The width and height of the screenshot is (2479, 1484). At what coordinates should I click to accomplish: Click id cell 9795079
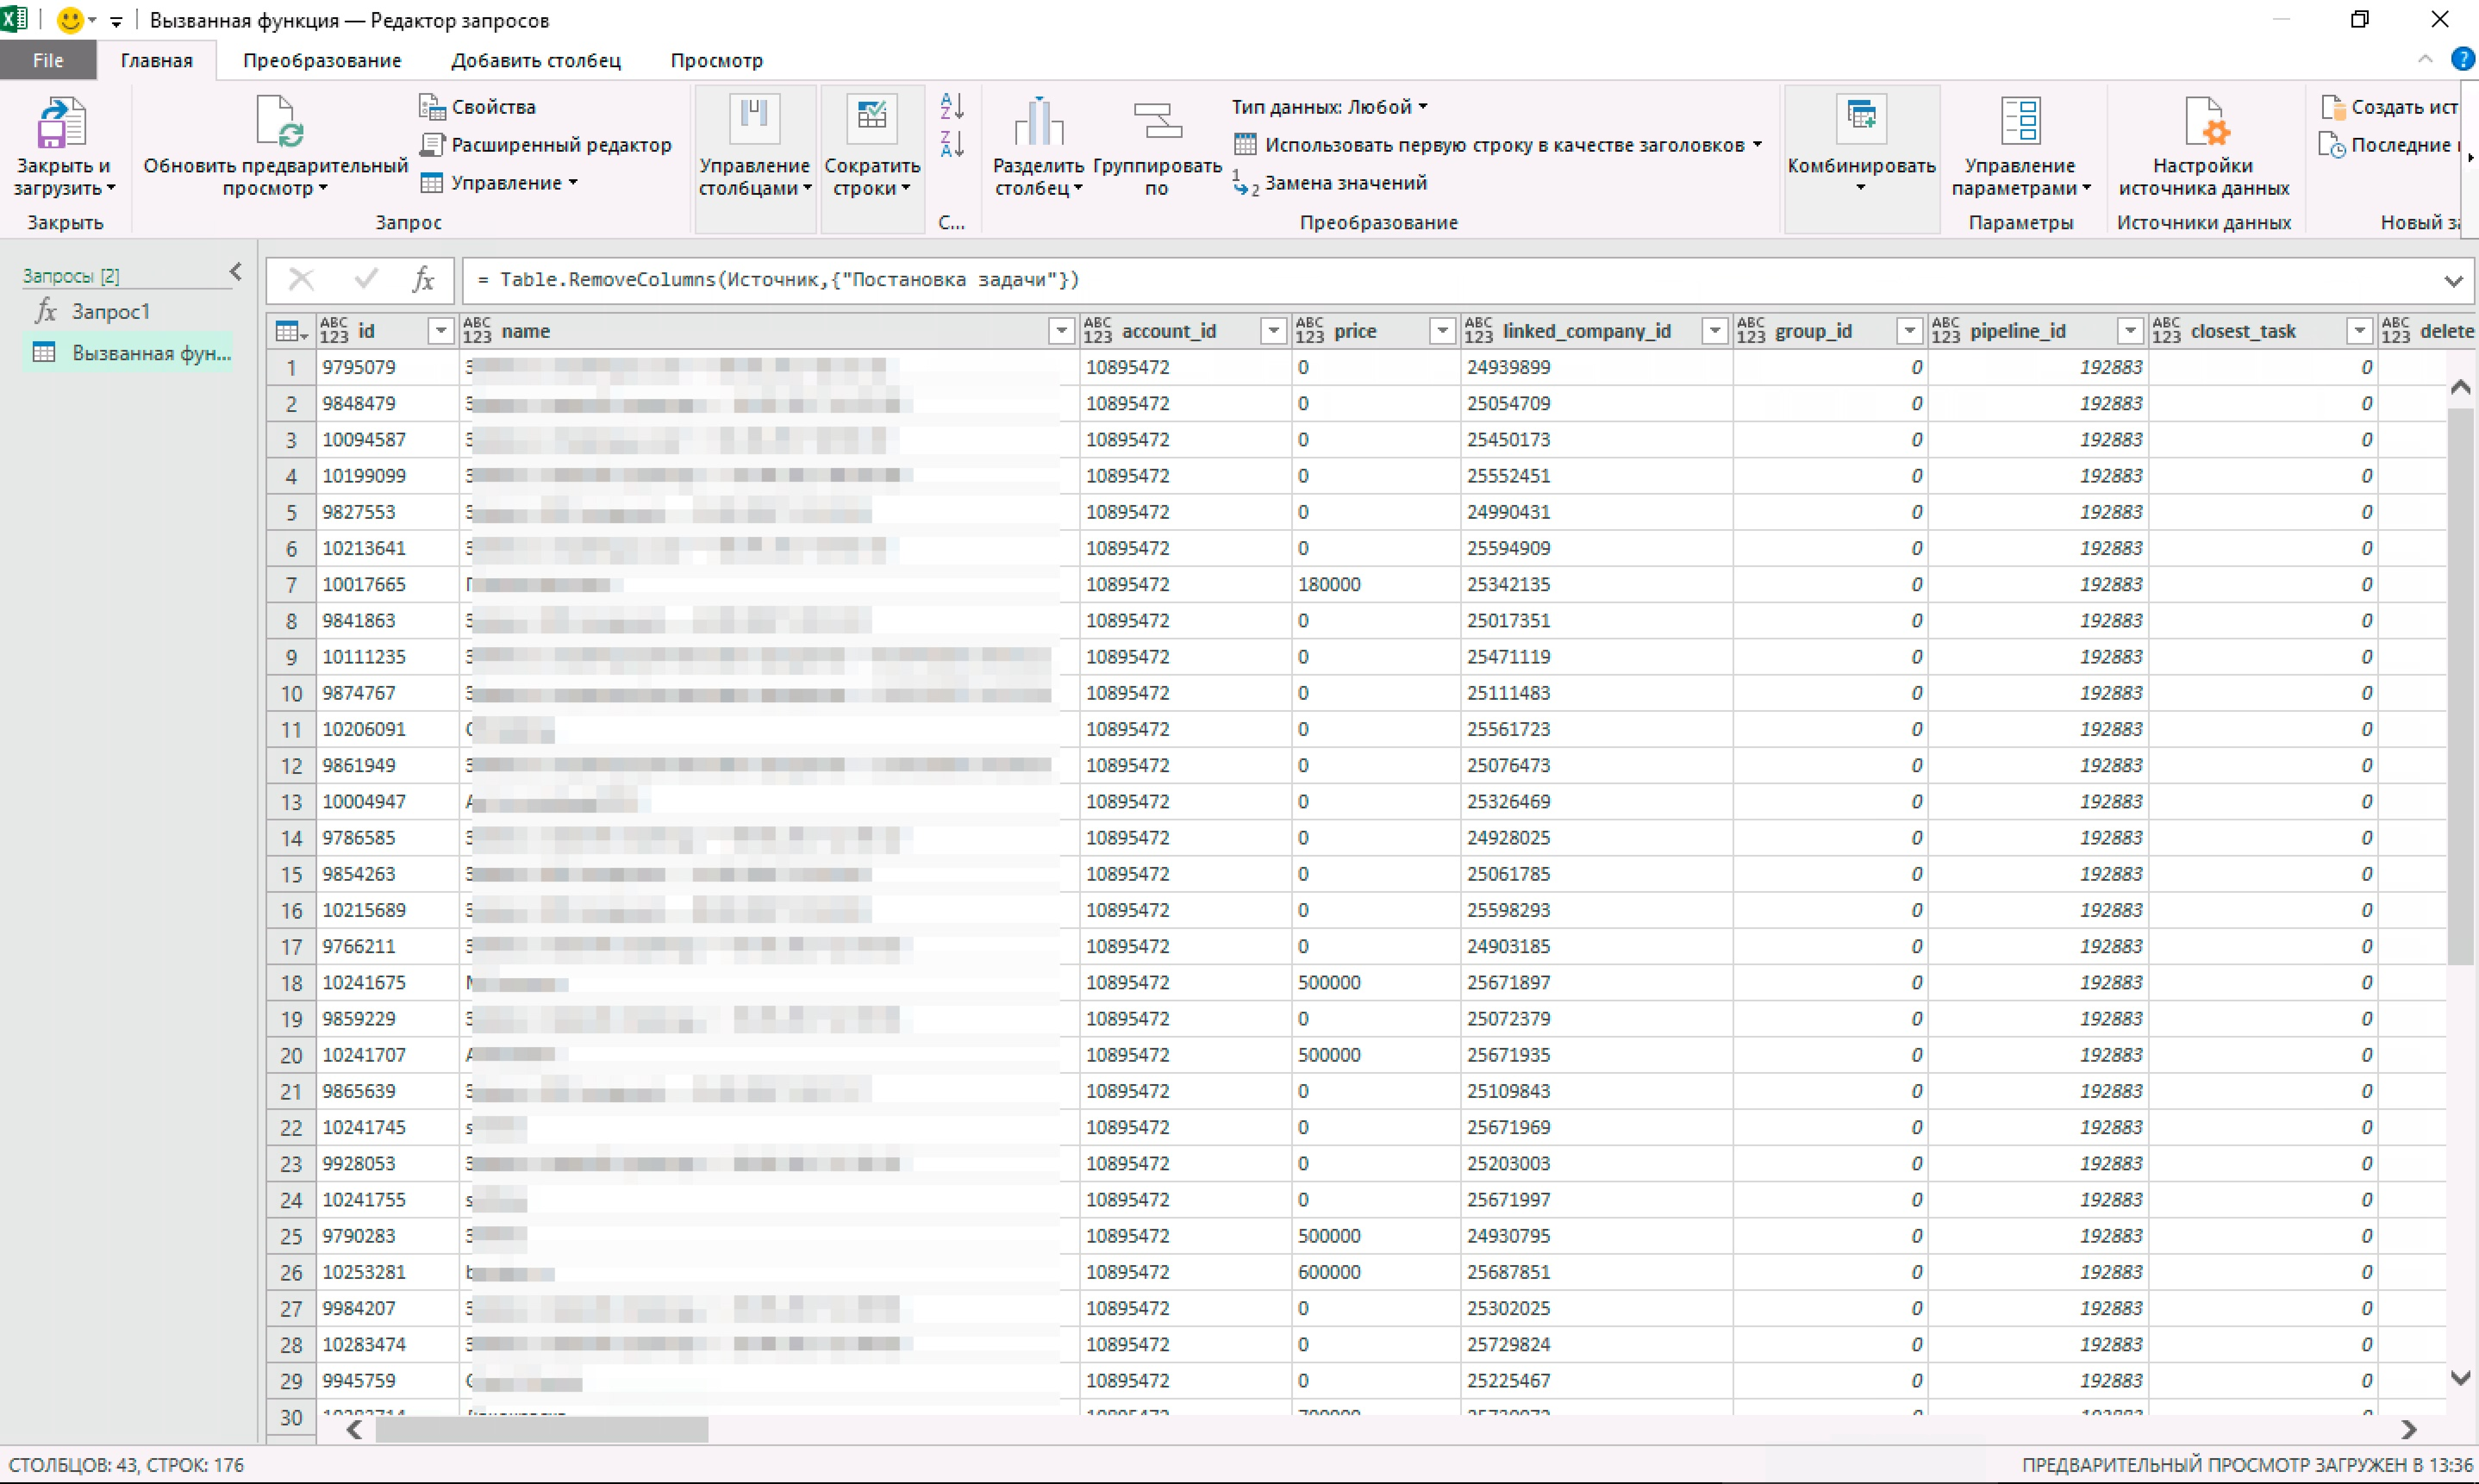point(387,368)
